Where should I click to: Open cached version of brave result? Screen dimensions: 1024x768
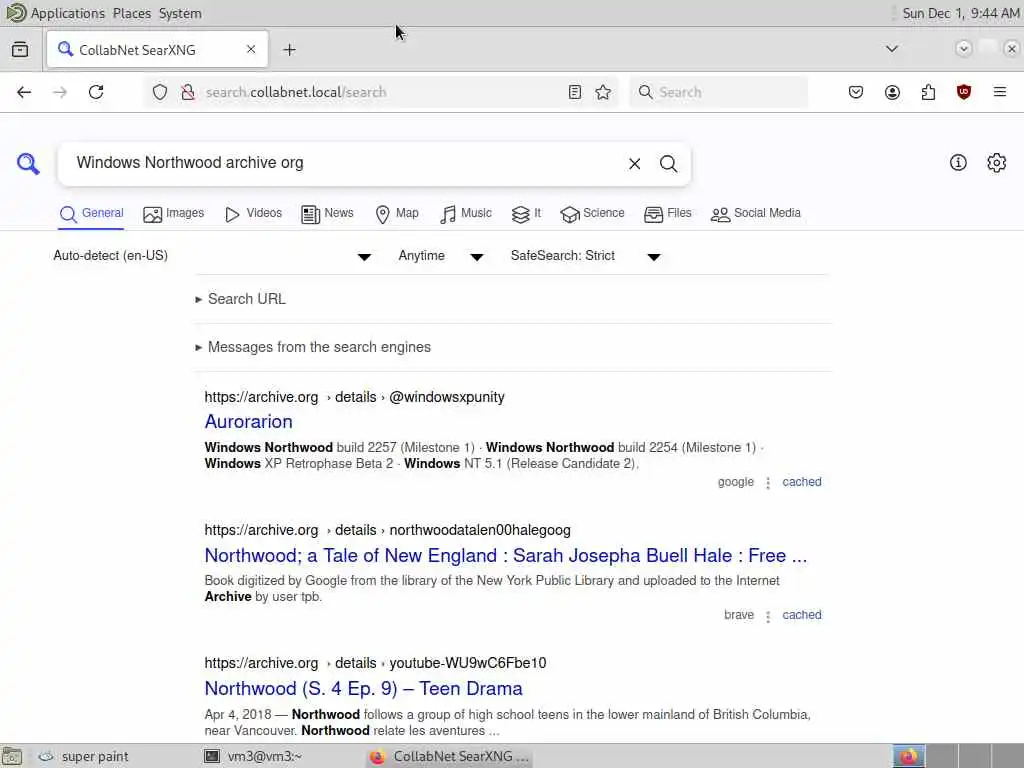(x=802, y=615)
